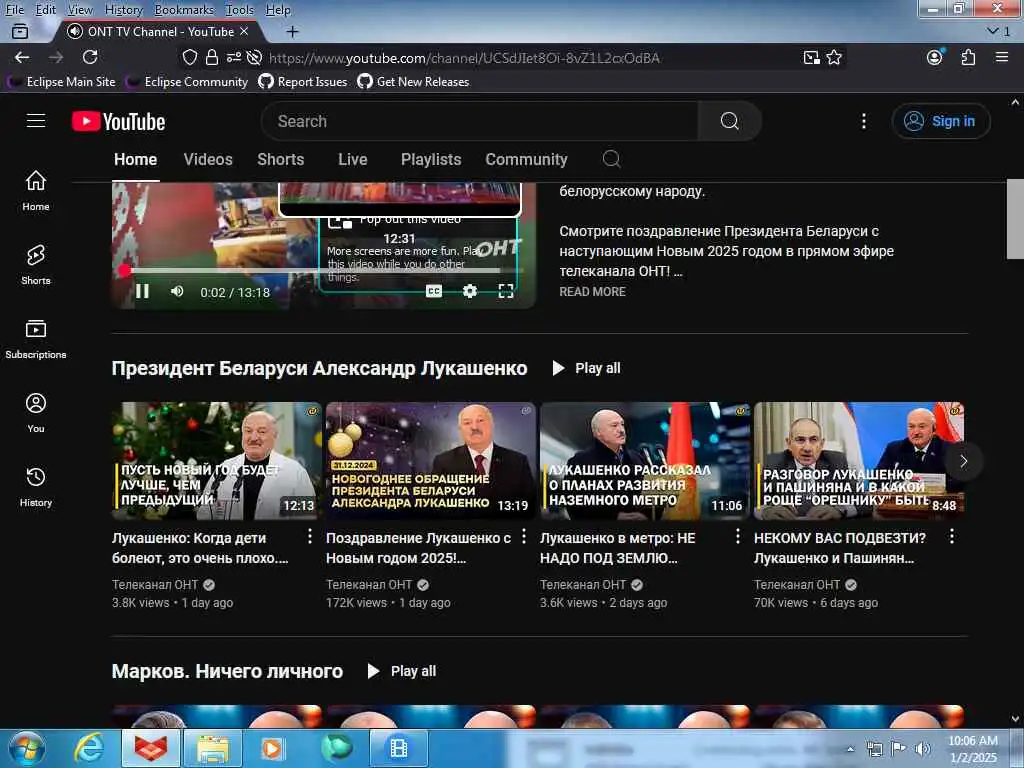The width and height of the screenshot is (1024, 768).
Task: Switch to the Live channel tab
Action: pos(353,159)
